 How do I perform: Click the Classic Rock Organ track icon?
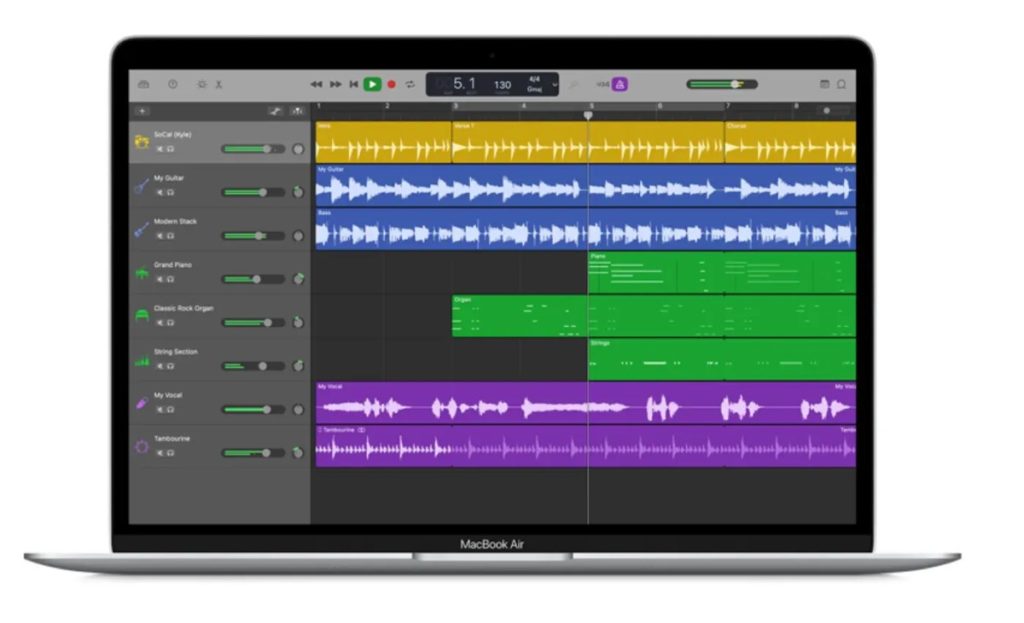pyautogui.click(x=142, y=316)
